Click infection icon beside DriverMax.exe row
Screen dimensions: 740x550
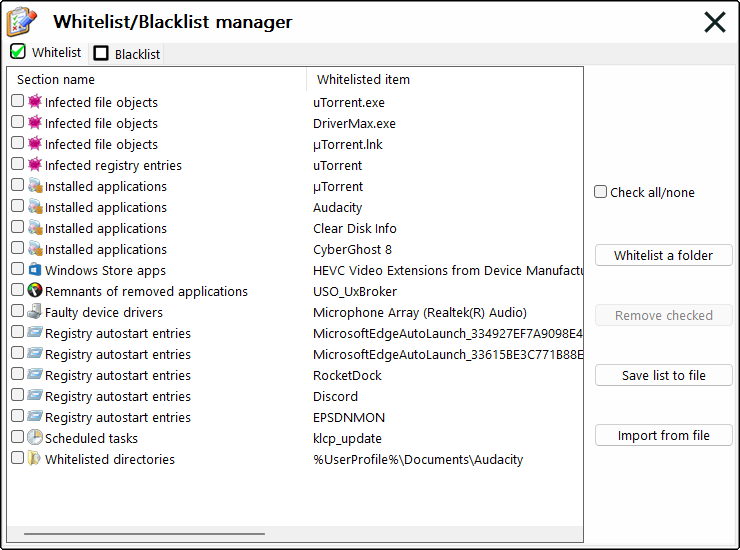[x=34, y=122]
